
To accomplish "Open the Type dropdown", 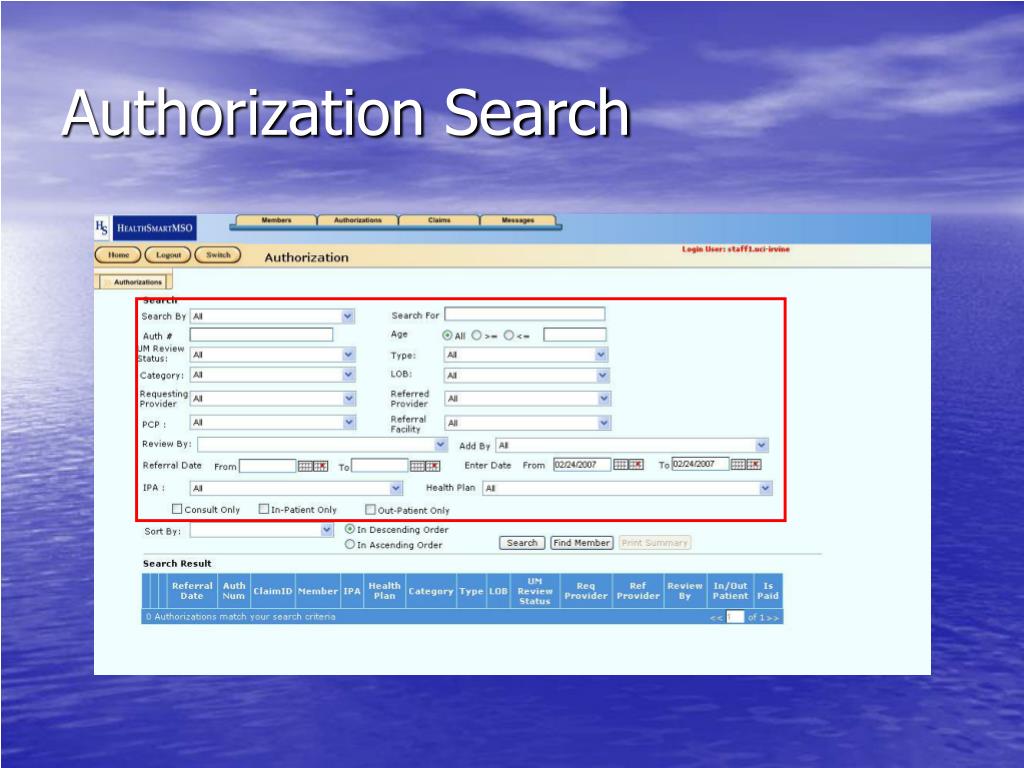I will 526,355.
